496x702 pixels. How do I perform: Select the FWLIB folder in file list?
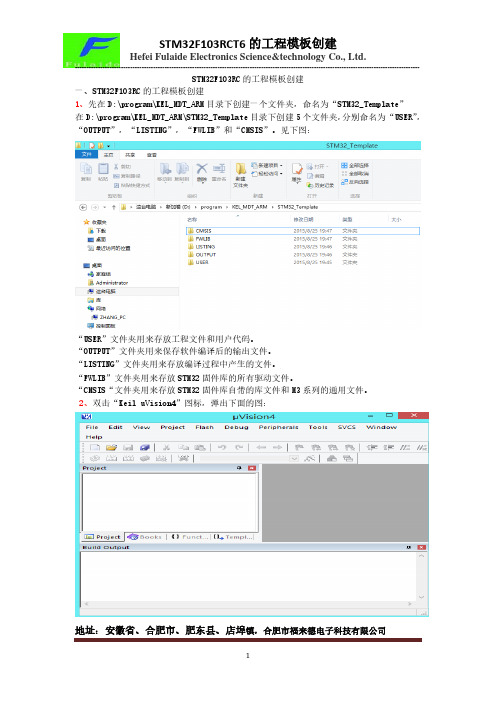(x=203, y=239)
